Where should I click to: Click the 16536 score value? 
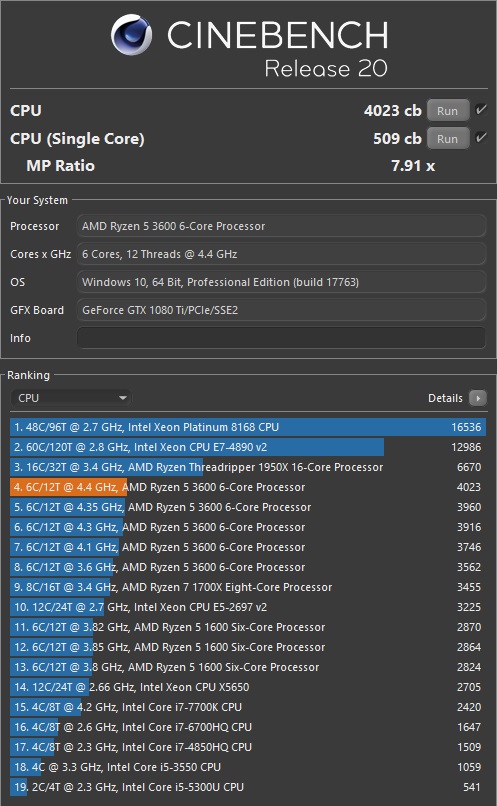pyautogui.click(x=466, y=427)
